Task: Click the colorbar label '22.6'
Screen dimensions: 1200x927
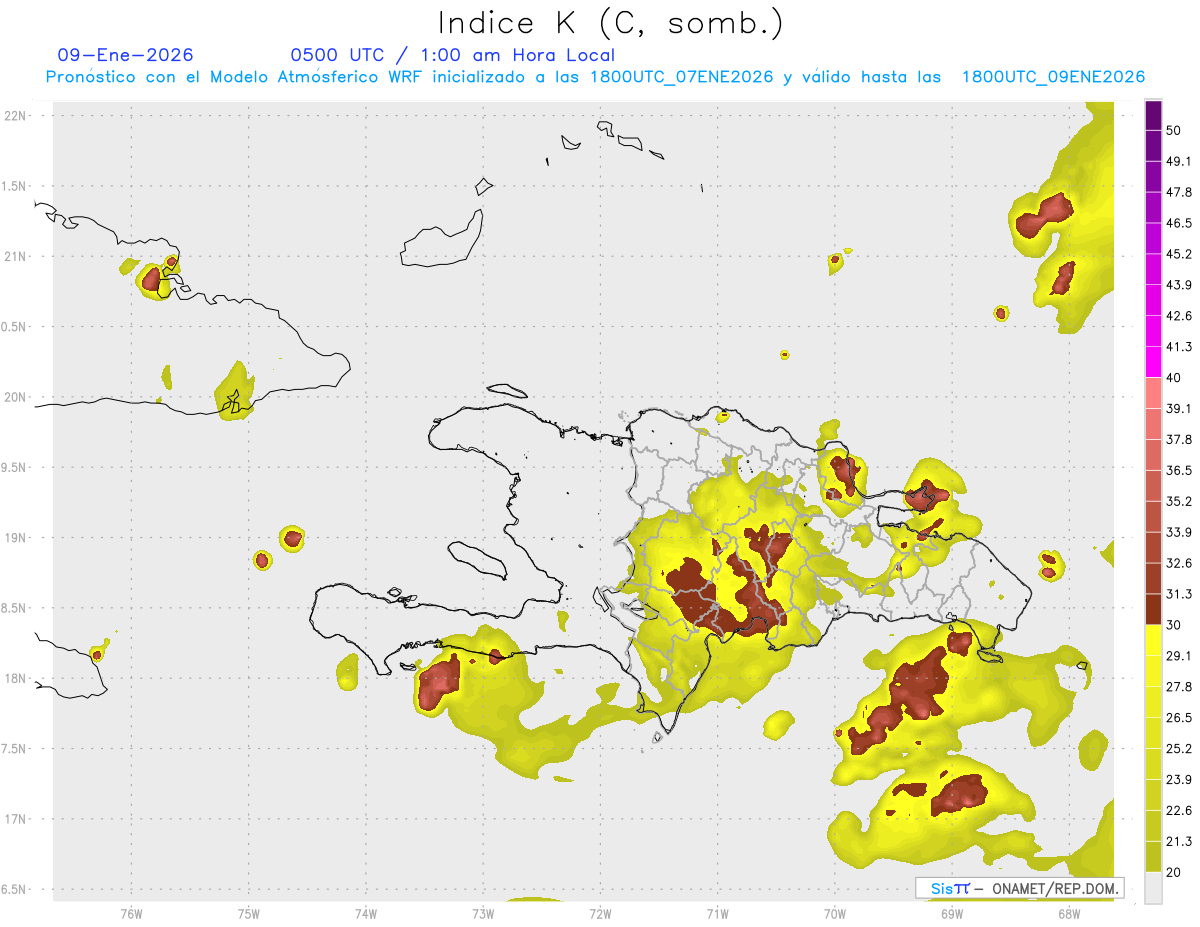Action: (x=1179, y=810)
